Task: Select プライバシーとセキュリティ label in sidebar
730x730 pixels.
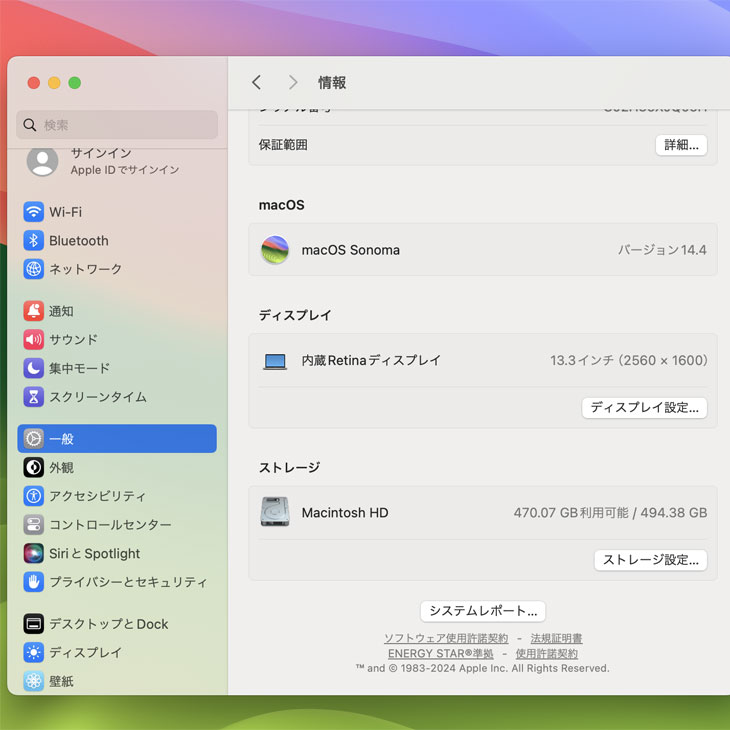Action: pyautogui.click(x=128, y=582)
